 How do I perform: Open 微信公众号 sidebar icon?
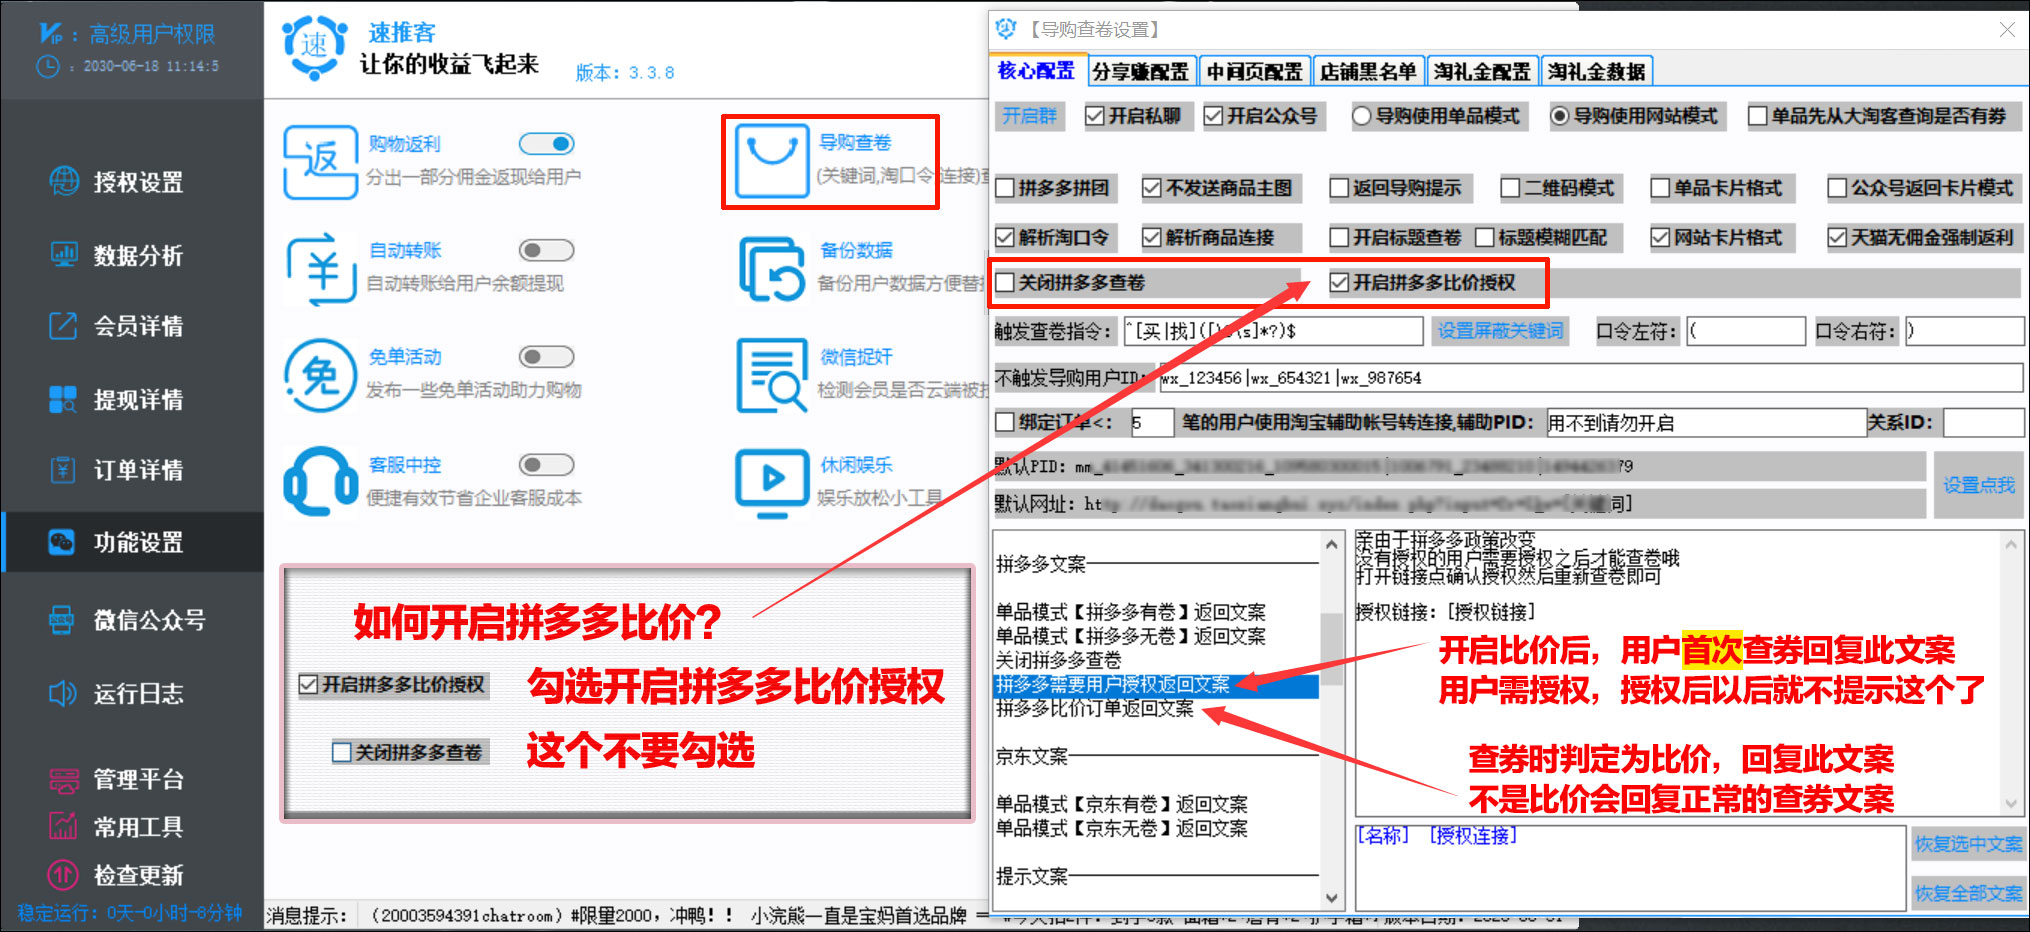click(62, 620)
